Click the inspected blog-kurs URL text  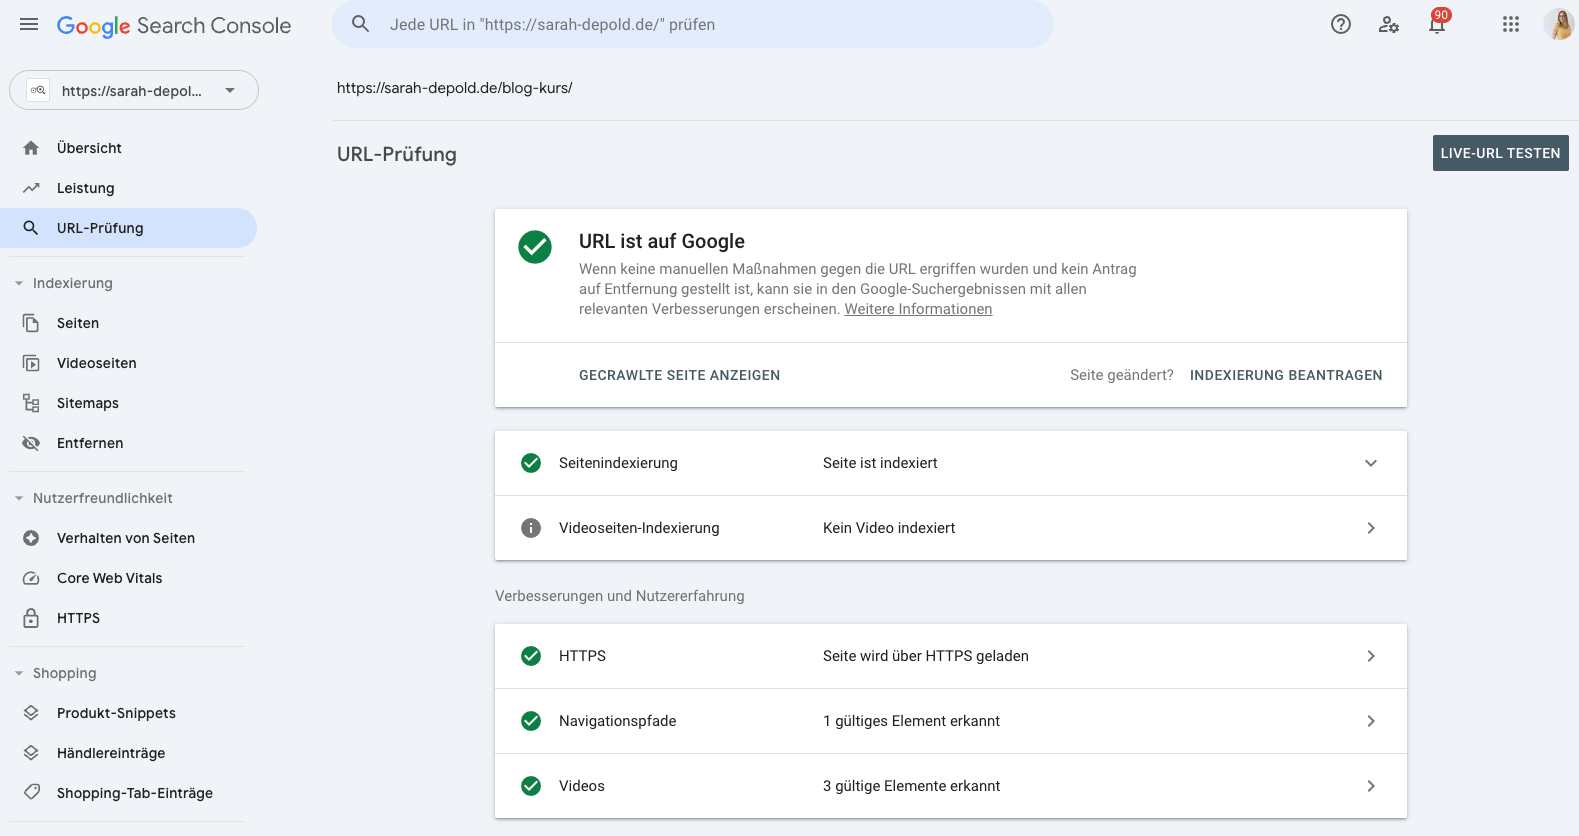454,88
